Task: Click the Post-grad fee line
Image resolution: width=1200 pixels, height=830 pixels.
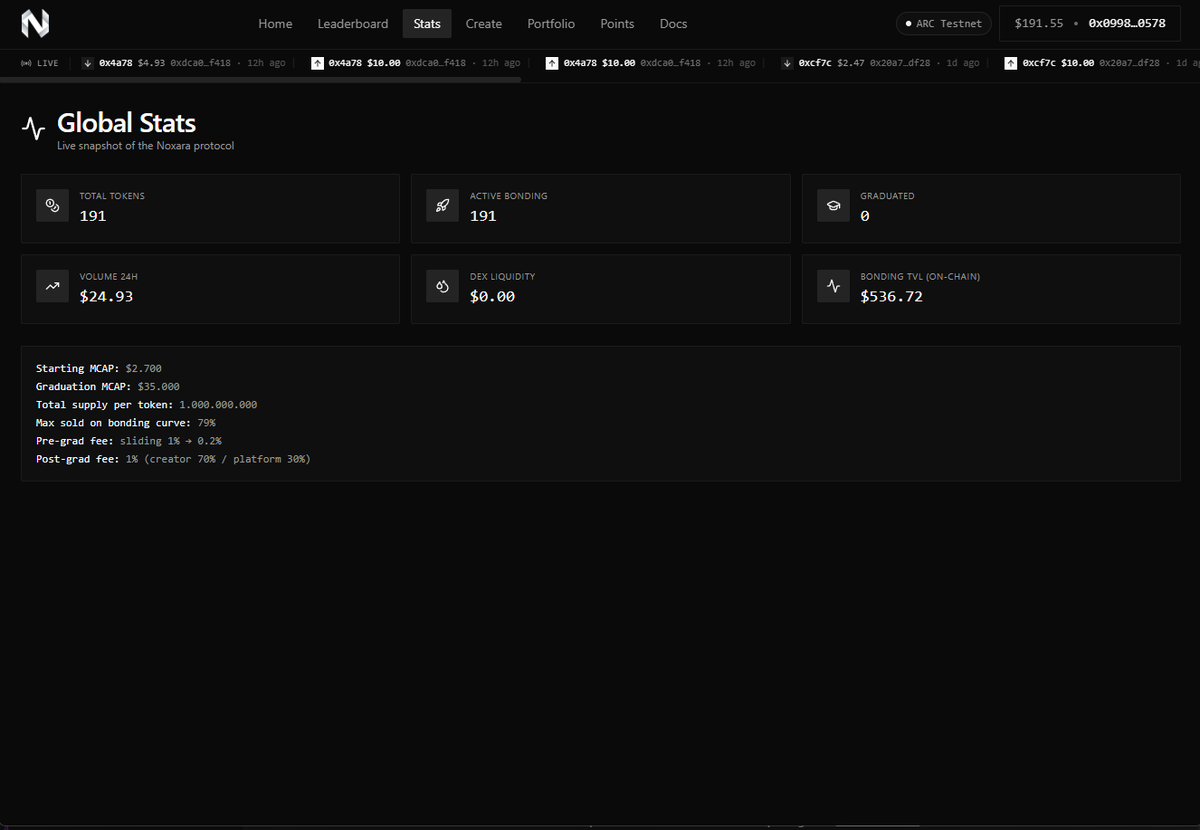Action: (x=173, y=459)
